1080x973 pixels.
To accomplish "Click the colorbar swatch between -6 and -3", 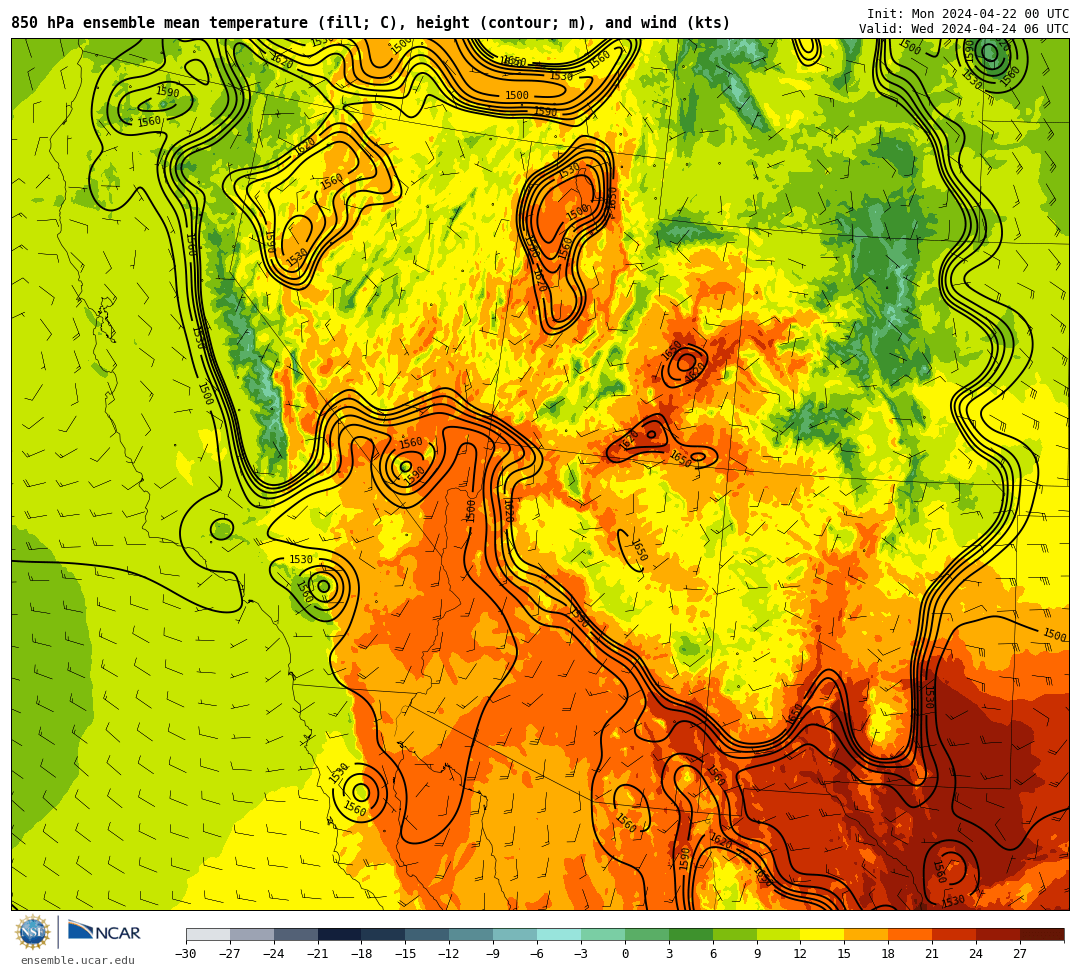I will (x=559, y=934).
